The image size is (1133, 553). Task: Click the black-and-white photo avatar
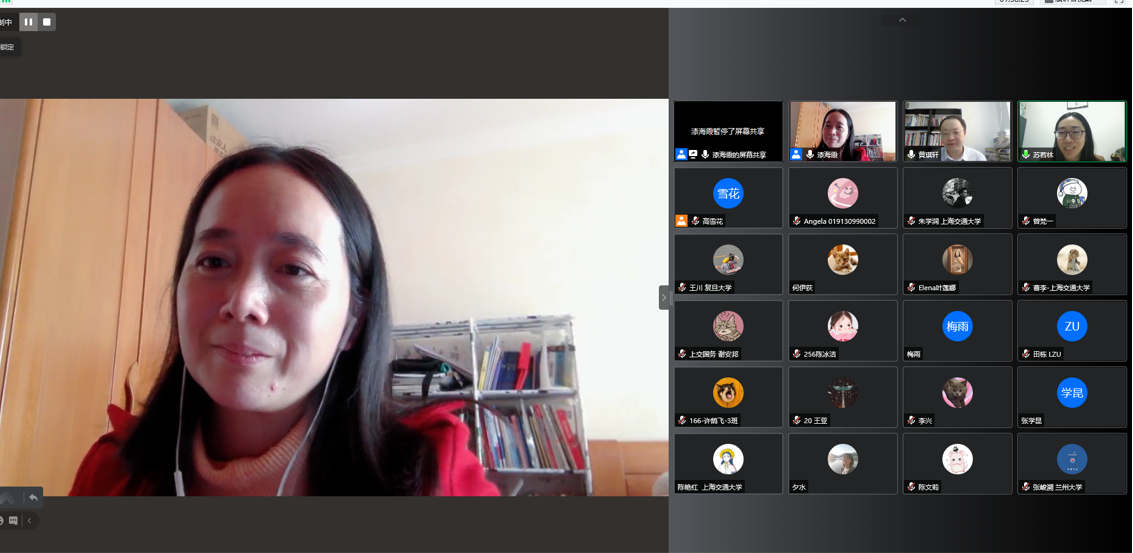click(x=957, y=193)
